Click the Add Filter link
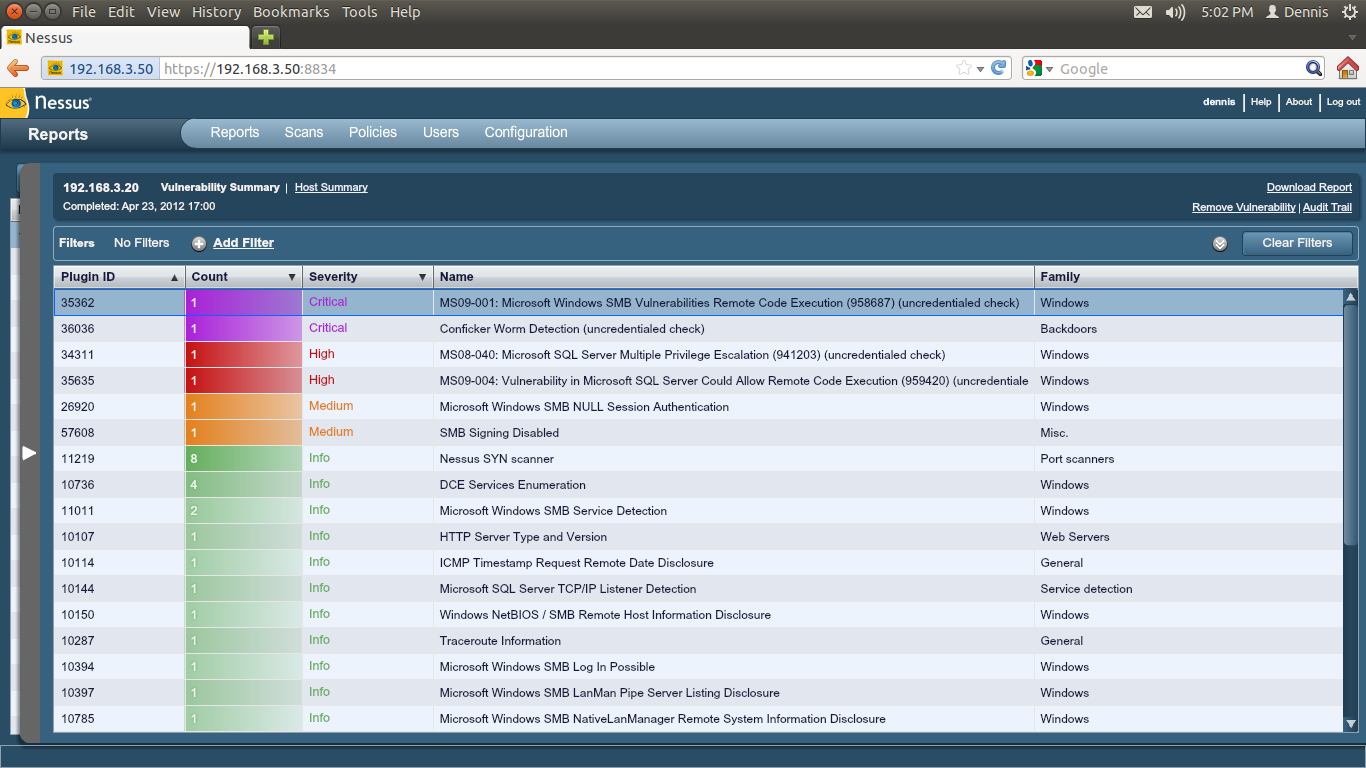The height and width of the screenshot is (768, 1366). pos(243,243)
